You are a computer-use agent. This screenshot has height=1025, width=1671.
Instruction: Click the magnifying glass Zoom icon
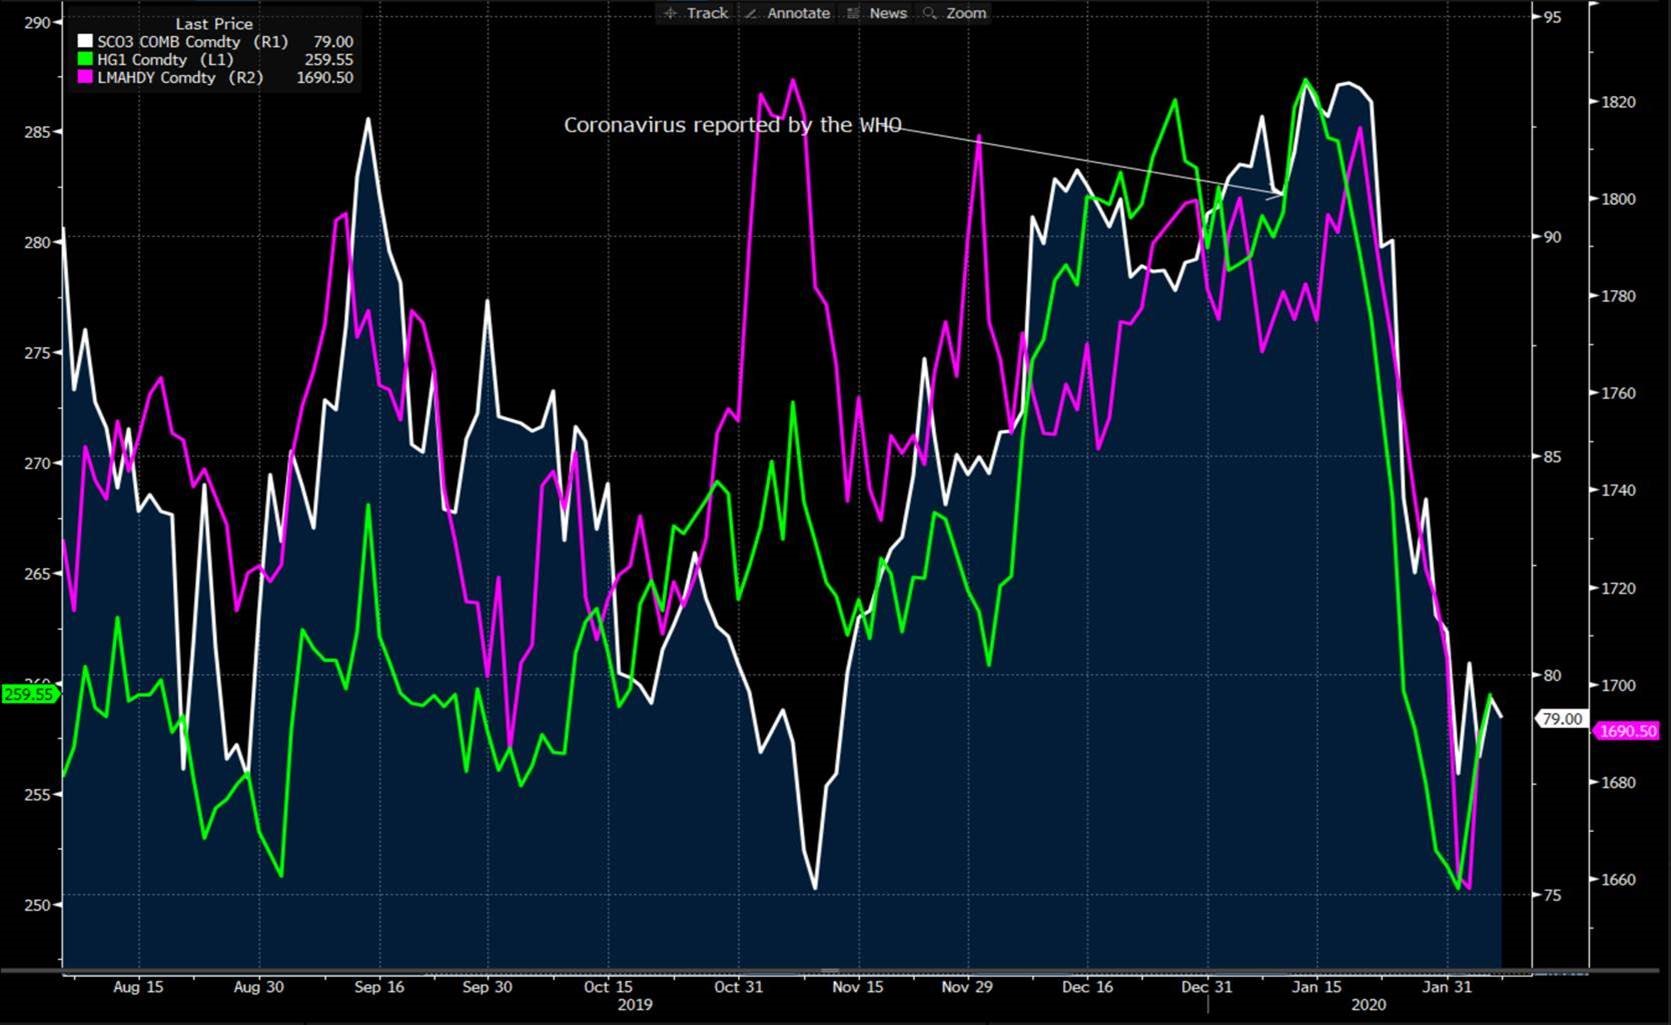point(930,13)
